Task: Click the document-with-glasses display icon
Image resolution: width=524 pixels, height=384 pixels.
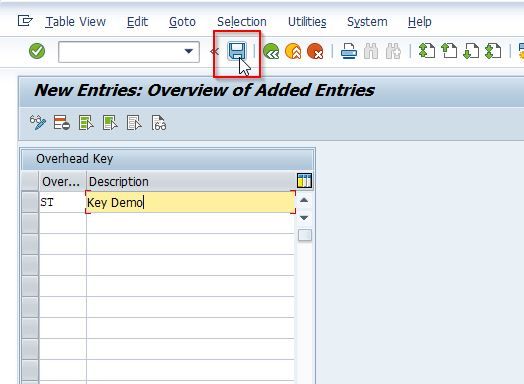Action: pos(158,123)
